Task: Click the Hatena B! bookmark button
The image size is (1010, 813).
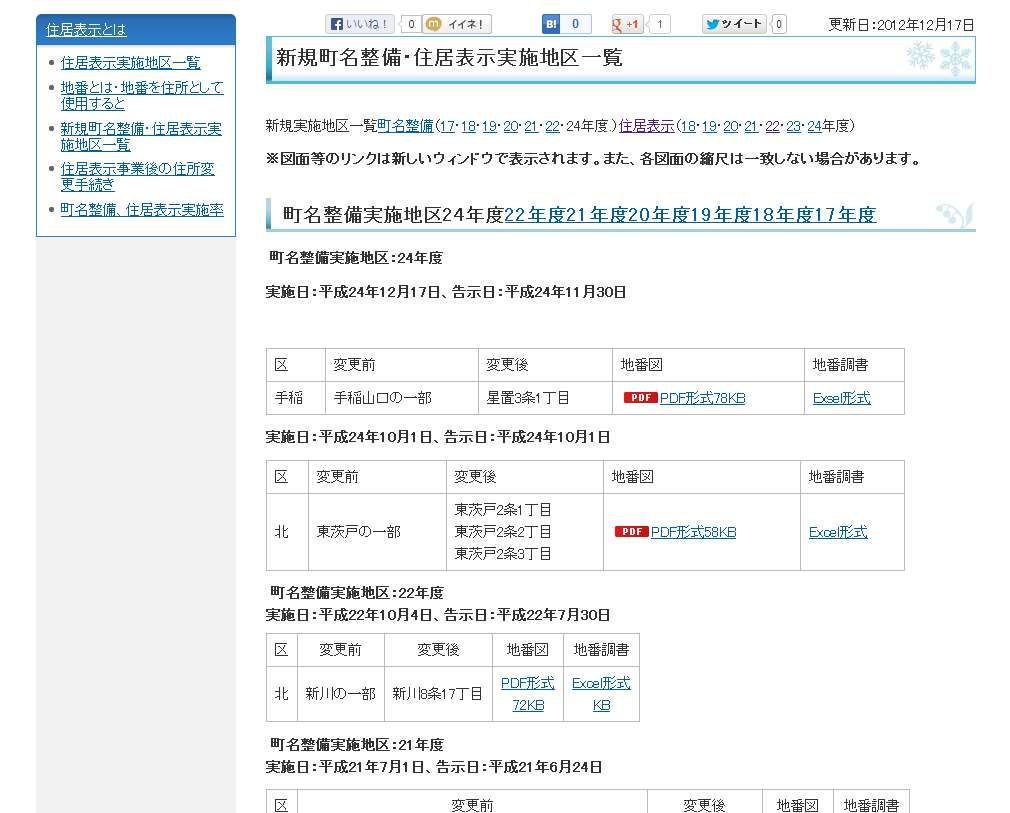Action: pos(551,24)
